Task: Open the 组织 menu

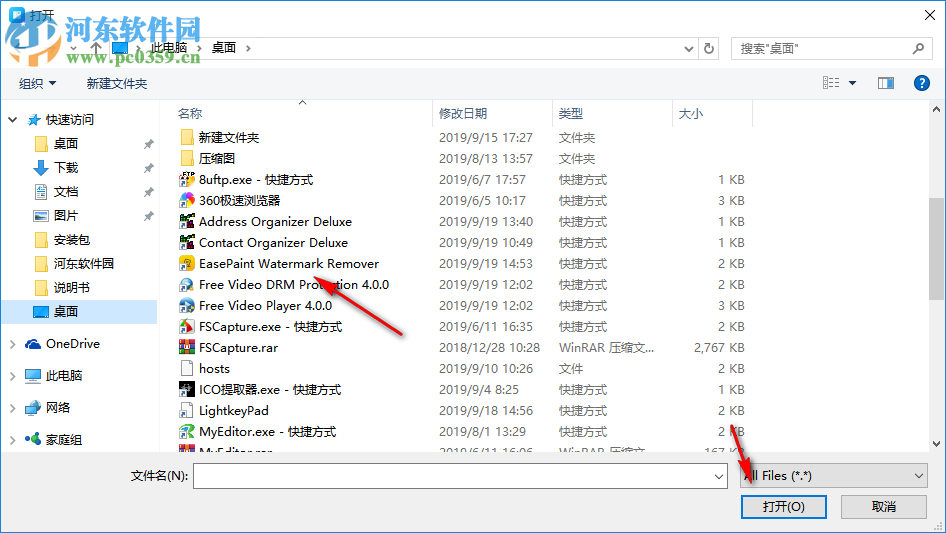Action: click(x=37, y=83)
